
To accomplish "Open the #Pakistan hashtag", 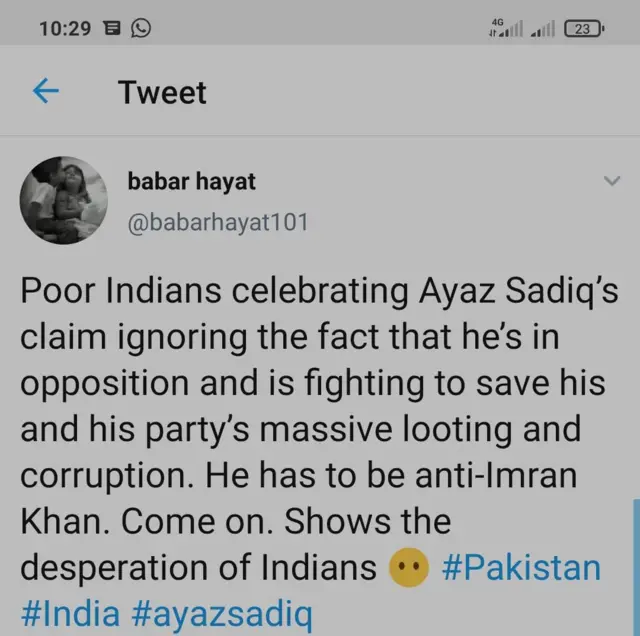I will pyautogui.click(x=521, y=568).
